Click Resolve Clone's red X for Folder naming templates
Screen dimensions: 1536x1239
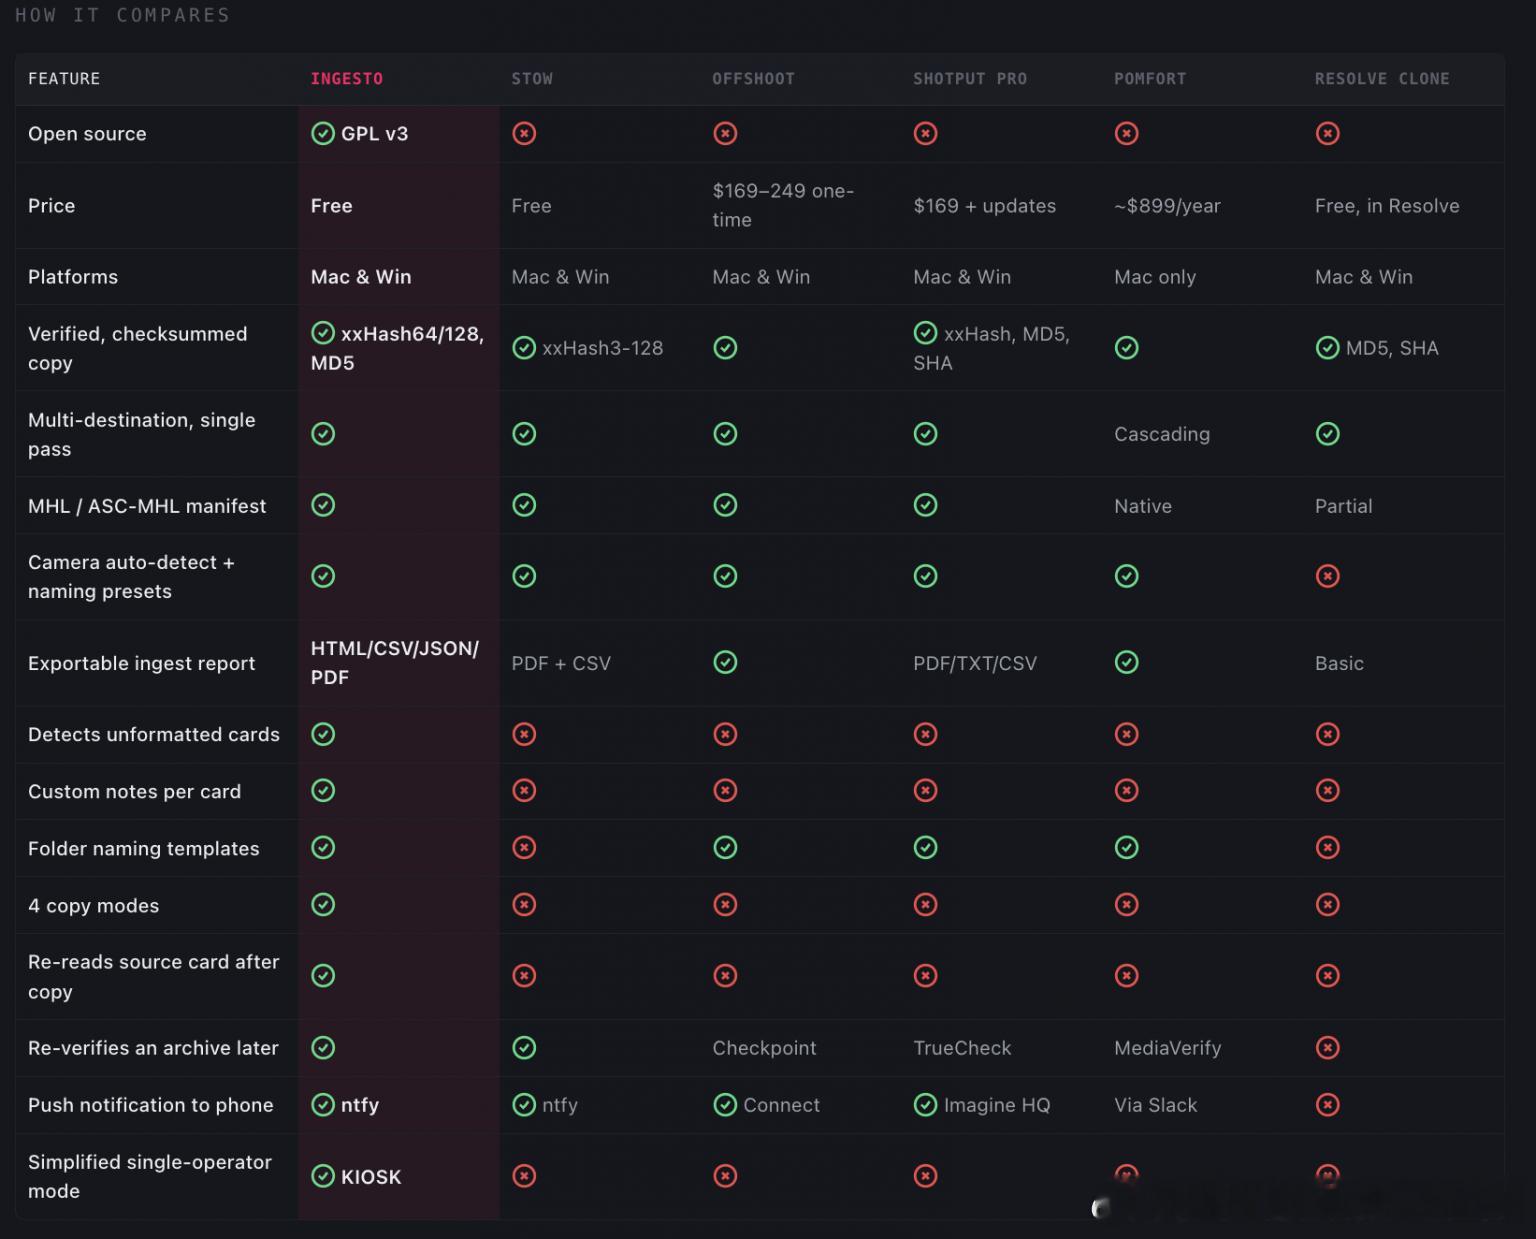1328,848
